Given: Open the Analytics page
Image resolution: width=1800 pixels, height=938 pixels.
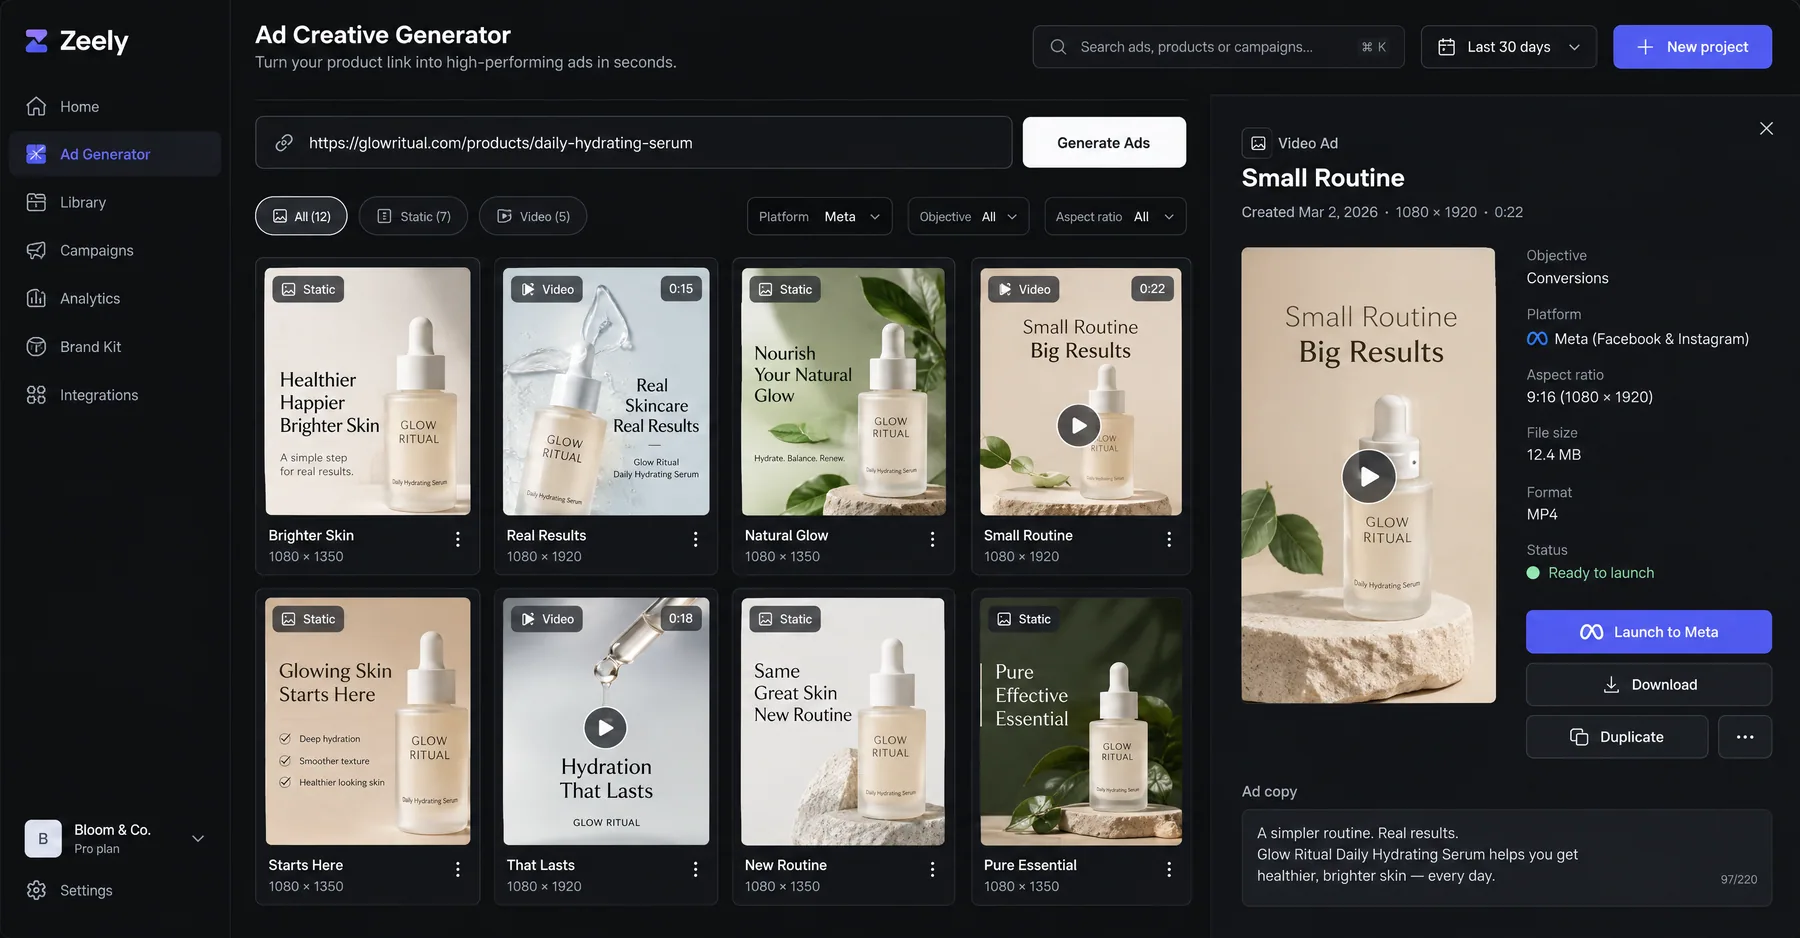Looking at the screenshot, I should click(115, 298).
